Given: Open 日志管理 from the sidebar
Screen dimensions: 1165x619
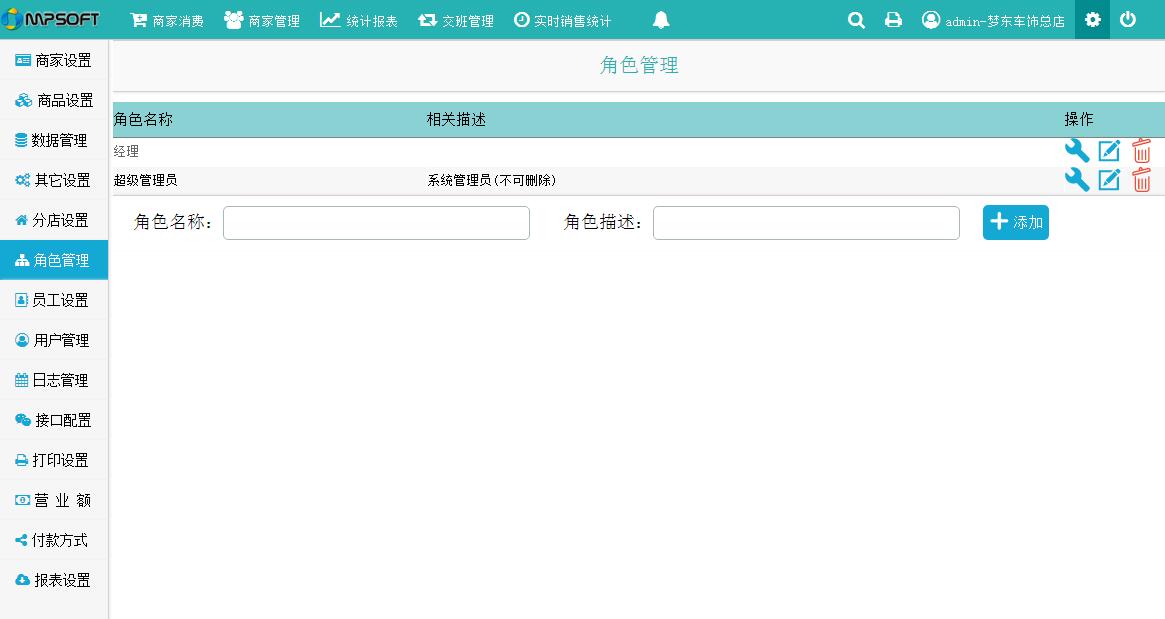Looking at the screenshot, I should point(54,380).
